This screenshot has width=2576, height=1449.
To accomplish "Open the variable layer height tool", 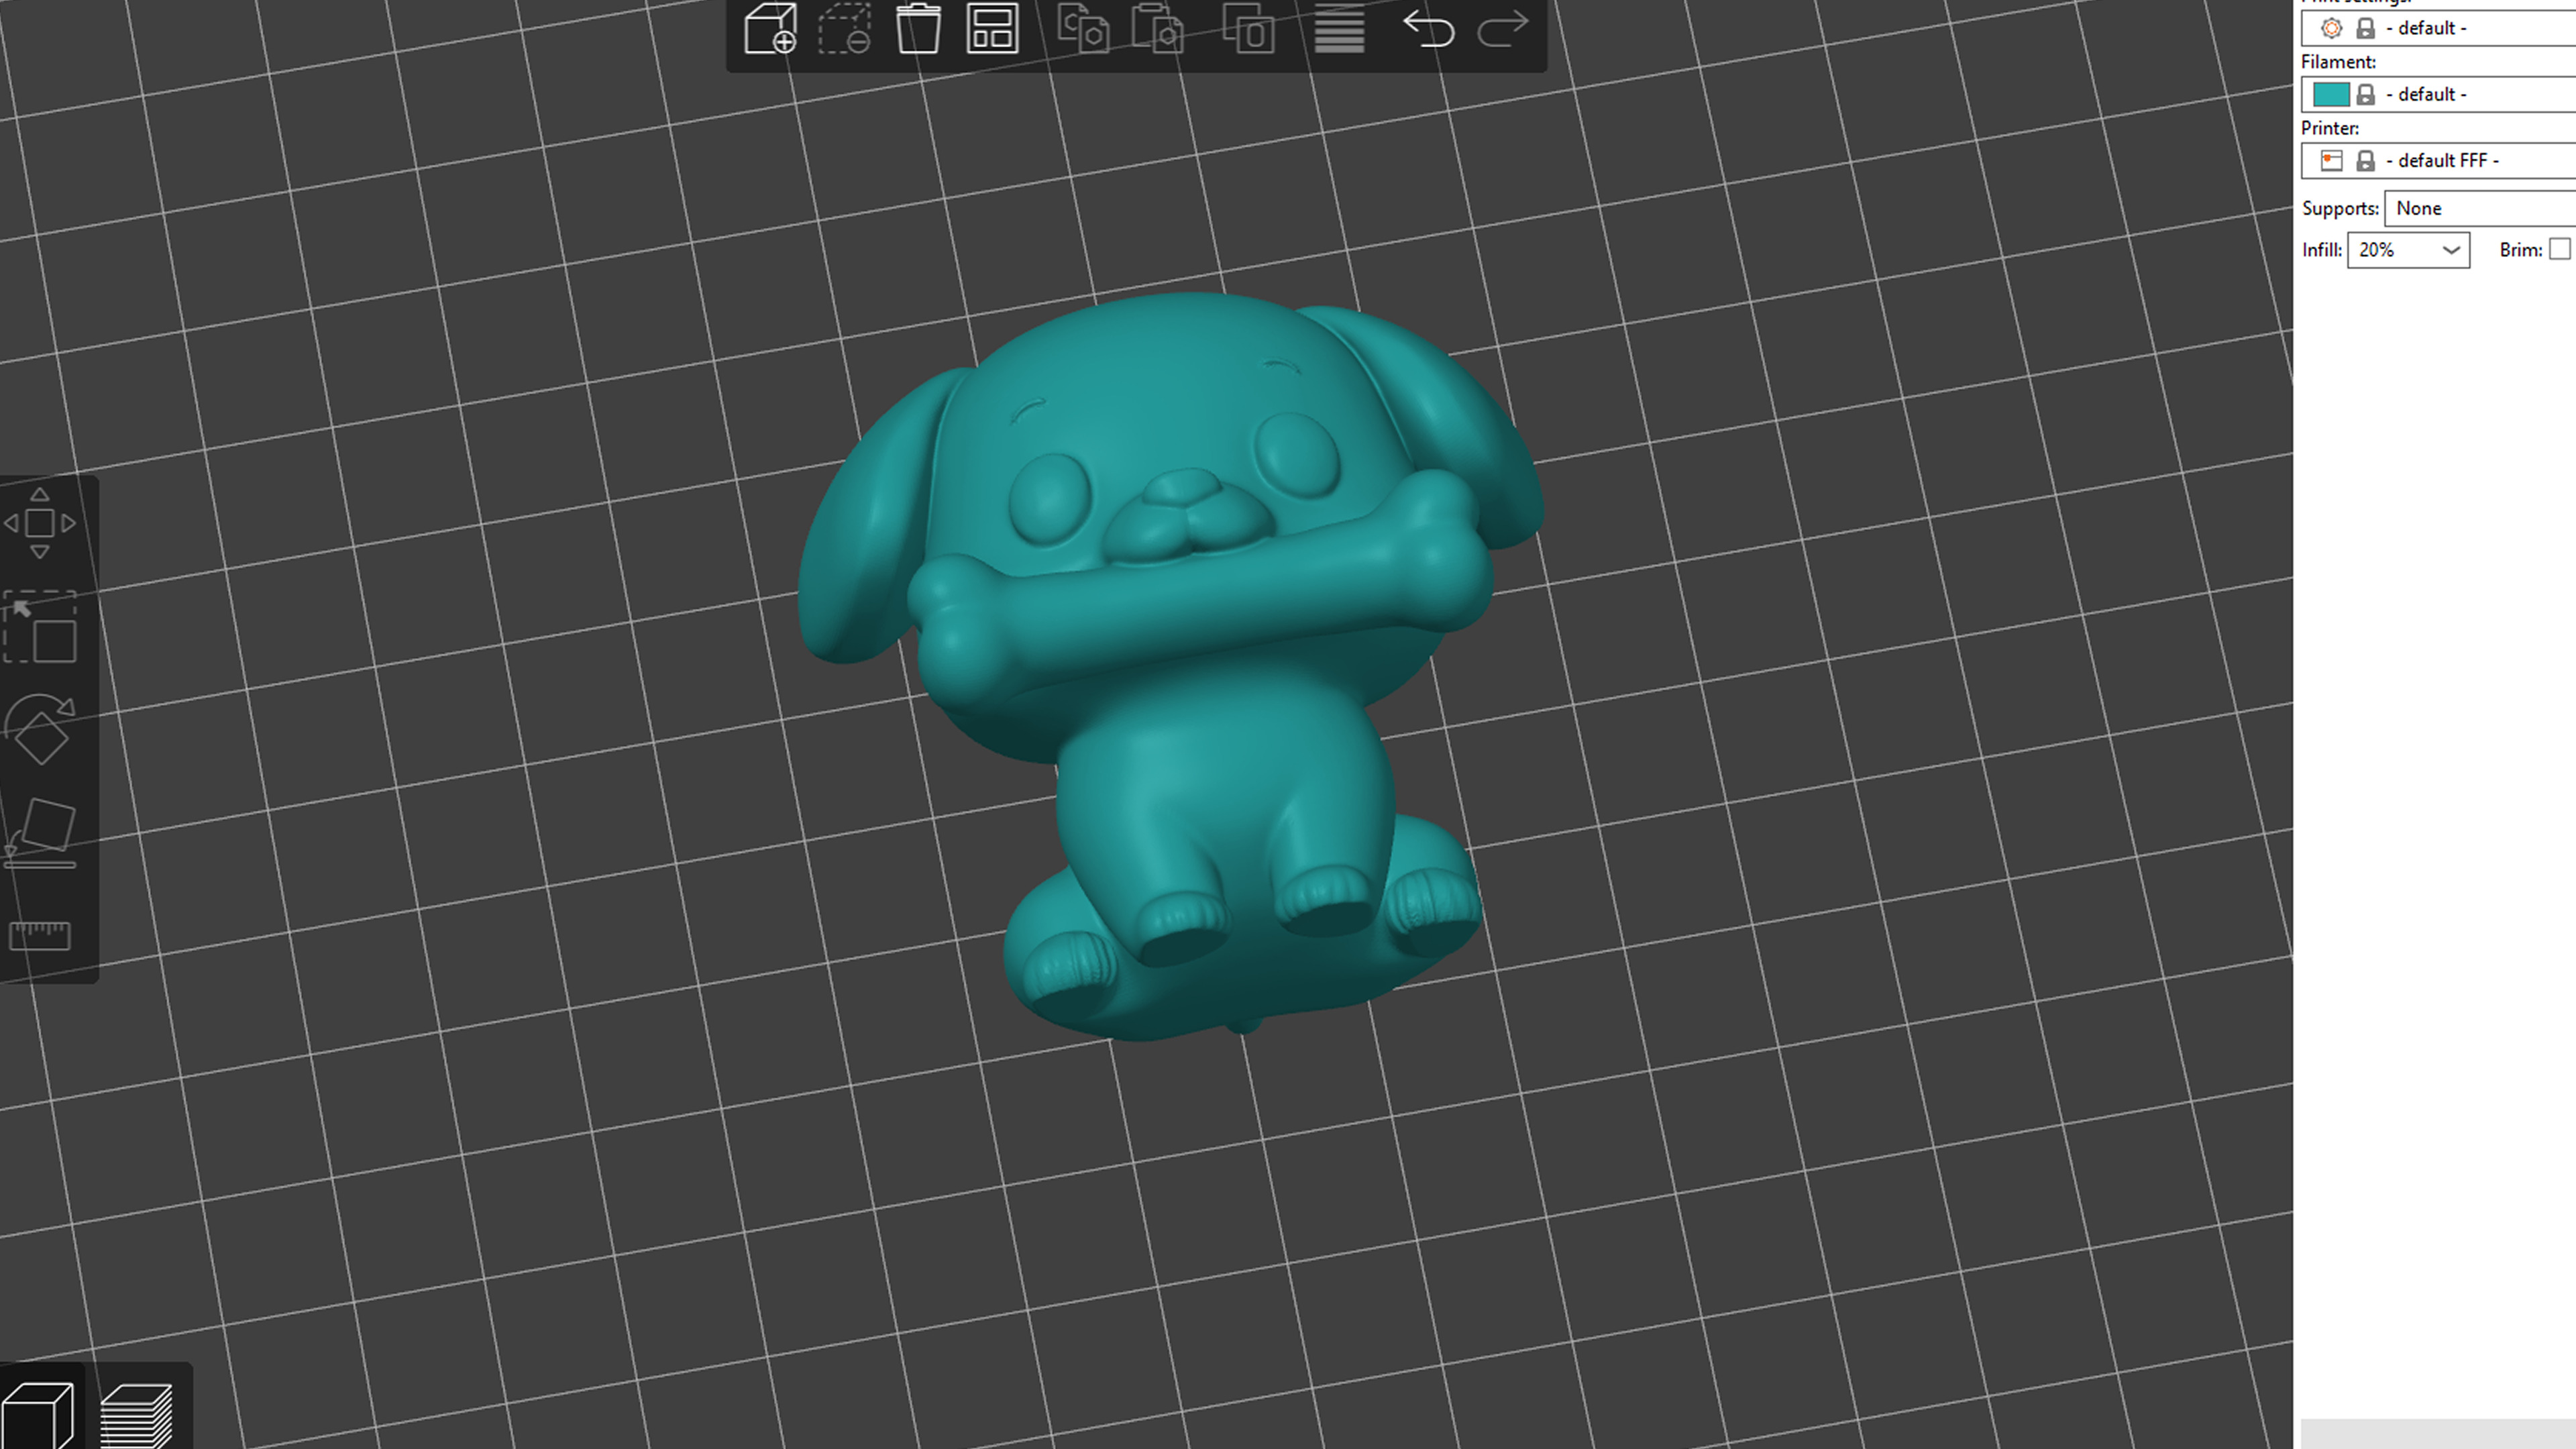I will click(x=1339, y=28).
